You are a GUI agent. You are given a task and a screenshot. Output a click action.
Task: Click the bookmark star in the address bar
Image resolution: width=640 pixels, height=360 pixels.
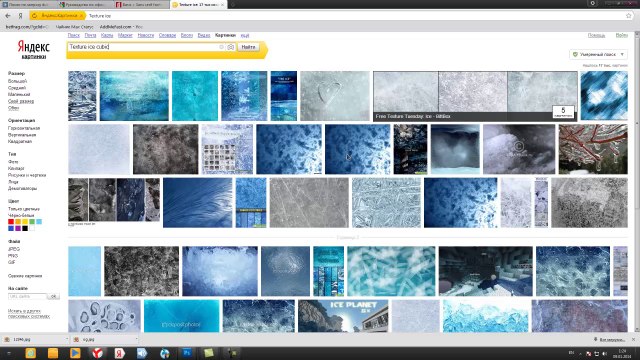pyautogui.click(x=629, y=16)
